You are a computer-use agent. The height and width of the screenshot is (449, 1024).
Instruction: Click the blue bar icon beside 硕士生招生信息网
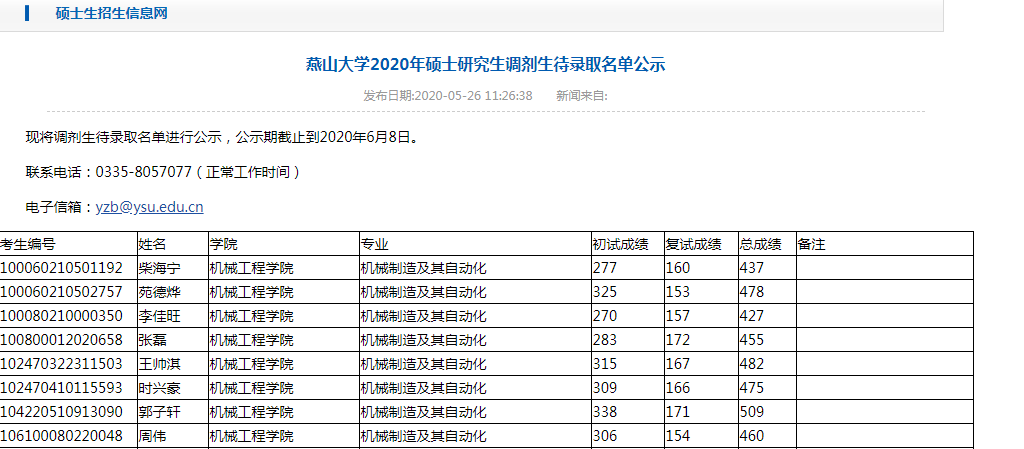[x=27, y=13]
